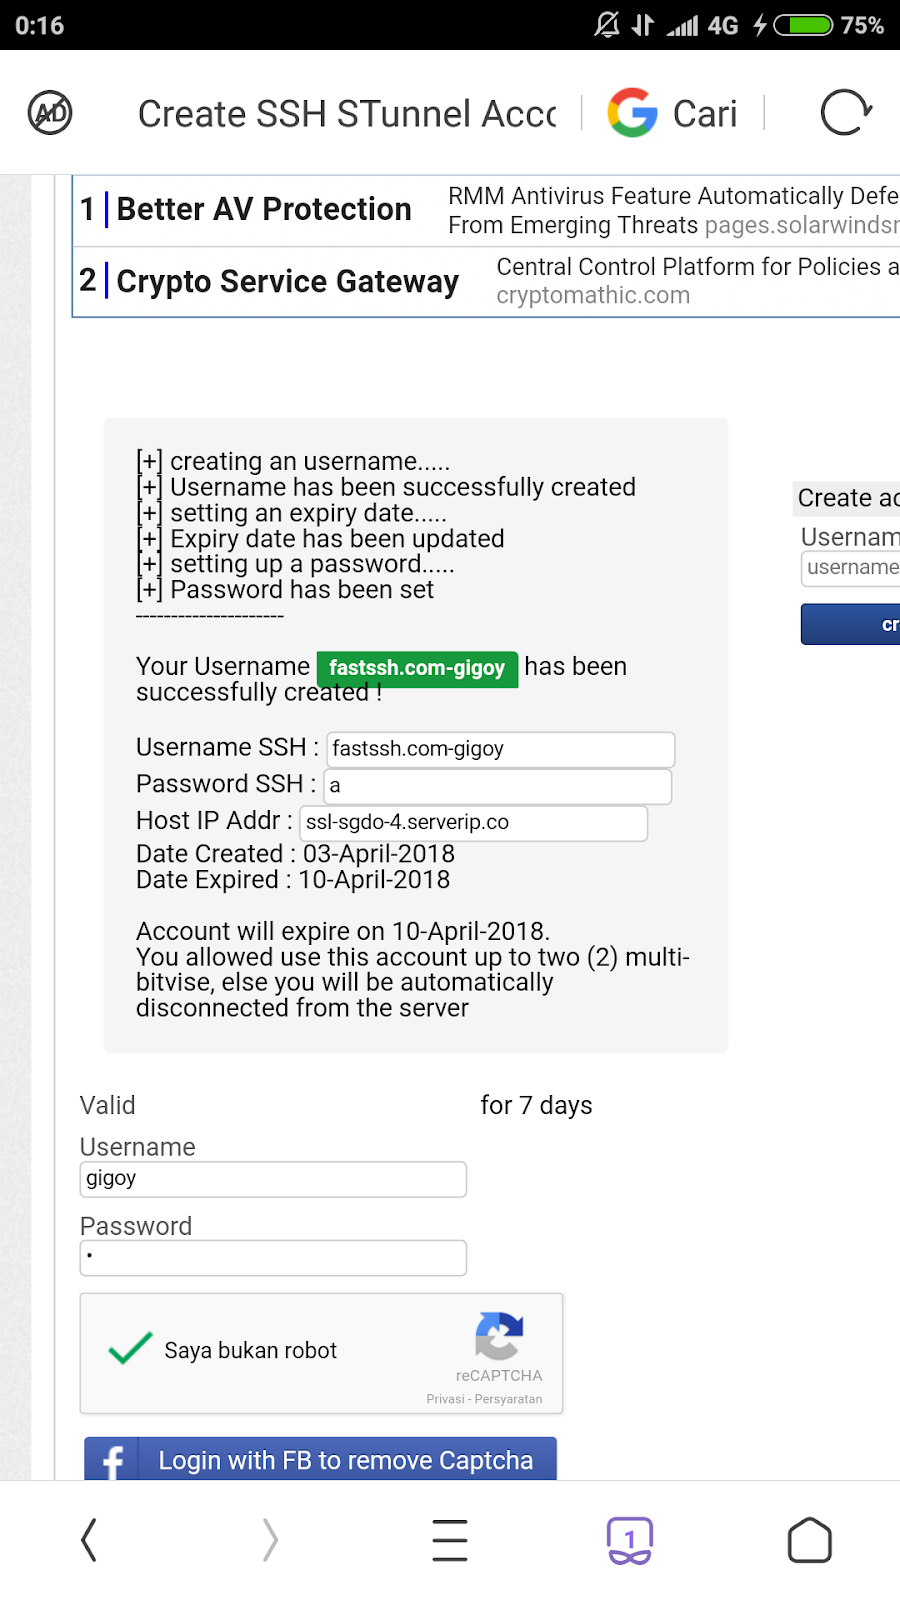Screen dimensions: 900x1600
Task: Edit the Username field containing gigoy
Action: click(x=273, y=1179)
